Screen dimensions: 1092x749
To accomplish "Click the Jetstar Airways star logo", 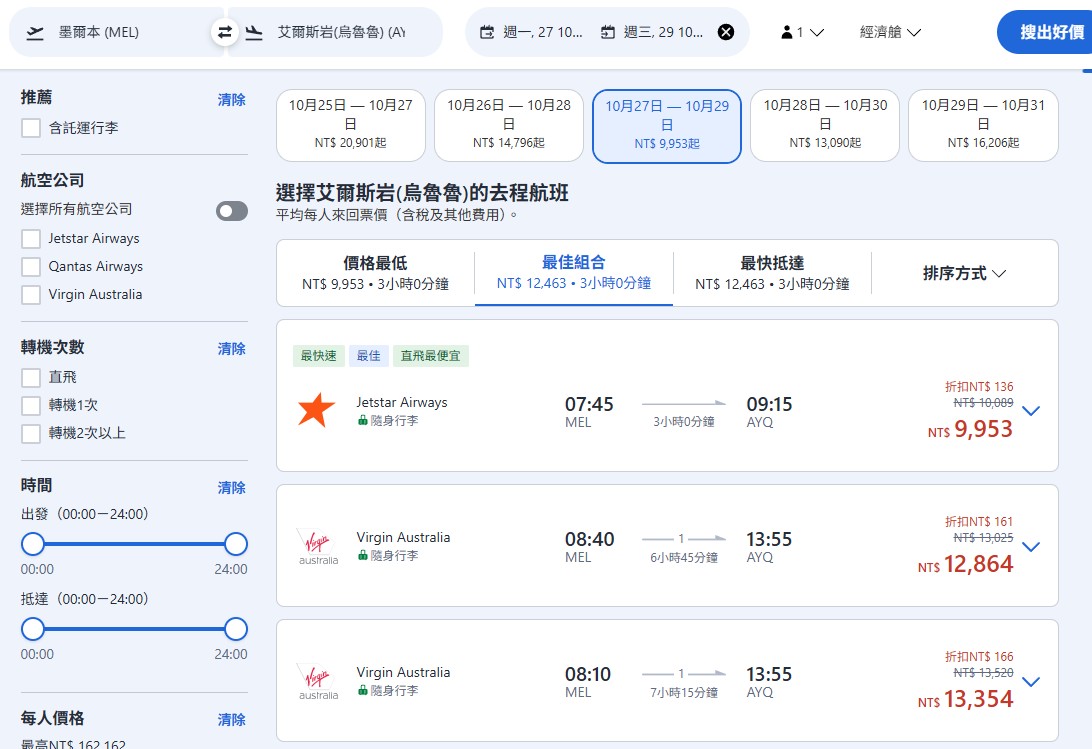I will (316, 409).
